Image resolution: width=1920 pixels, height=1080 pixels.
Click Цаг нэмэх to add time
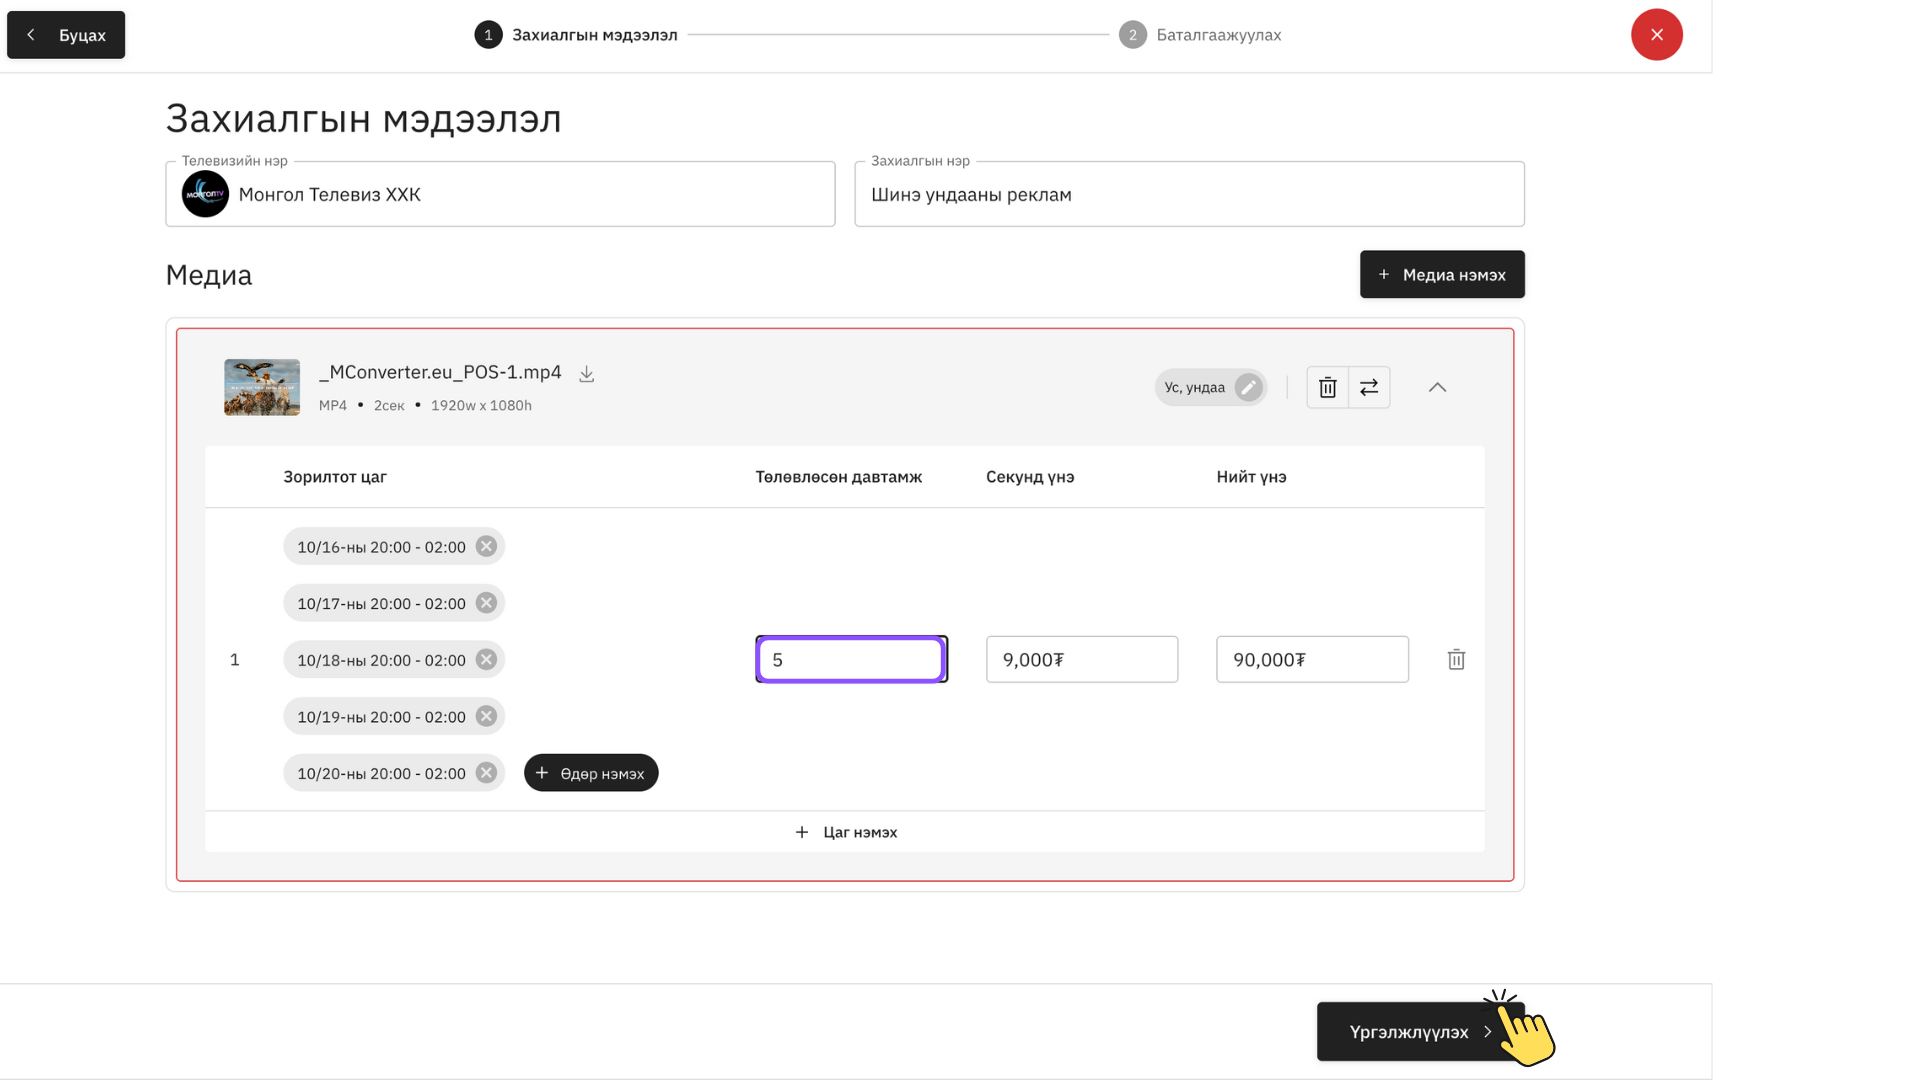coord(845,832)
